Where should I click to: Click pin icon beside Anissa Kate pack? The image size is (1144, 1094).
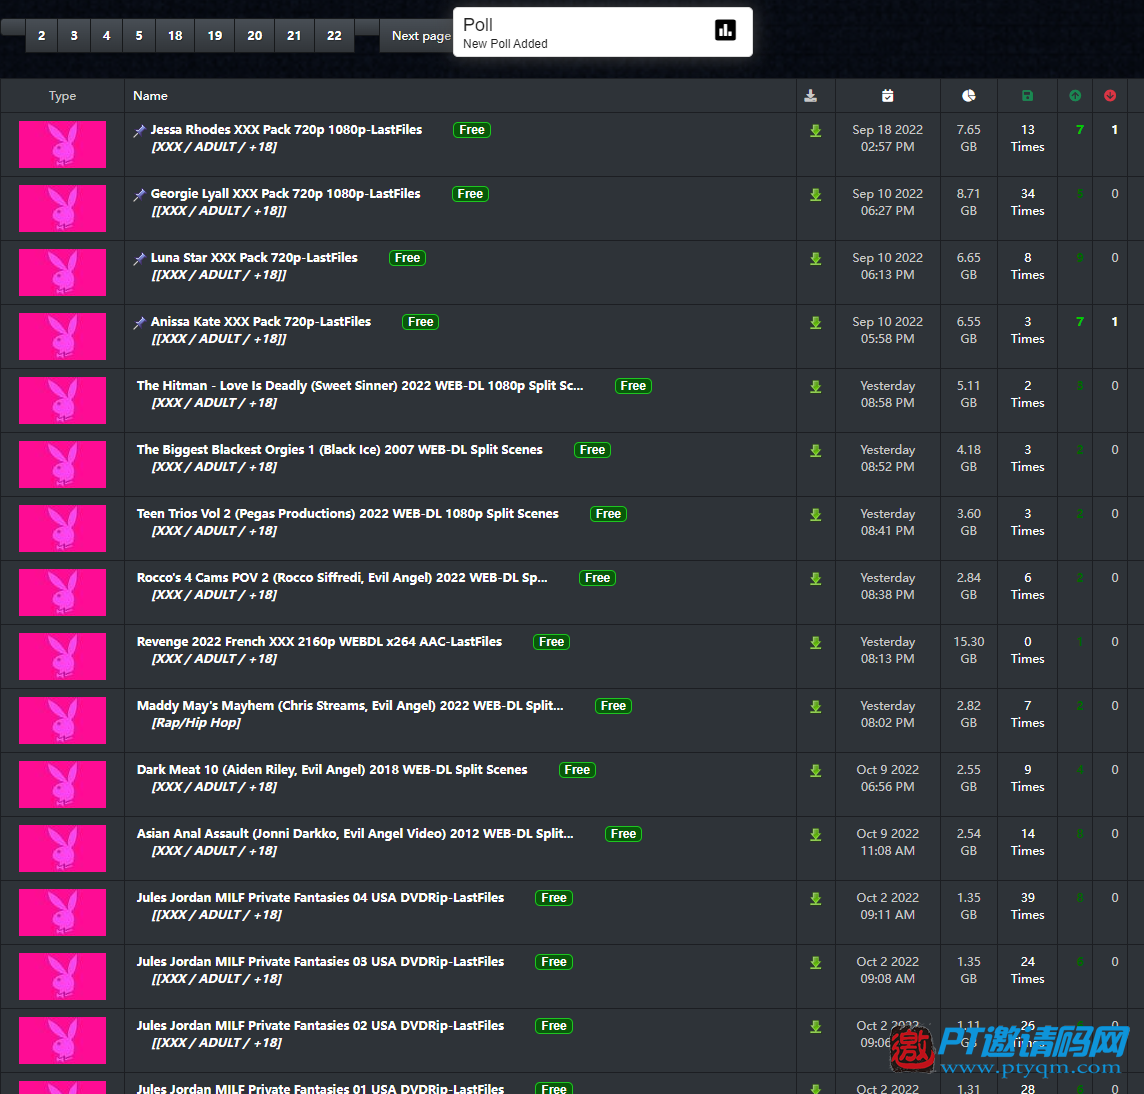pos(139,323)
